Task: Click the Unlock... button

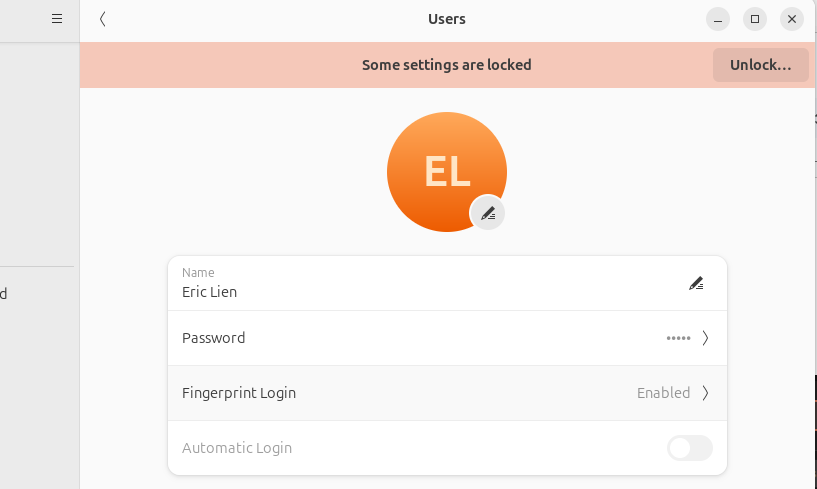Action: (760, 65)
